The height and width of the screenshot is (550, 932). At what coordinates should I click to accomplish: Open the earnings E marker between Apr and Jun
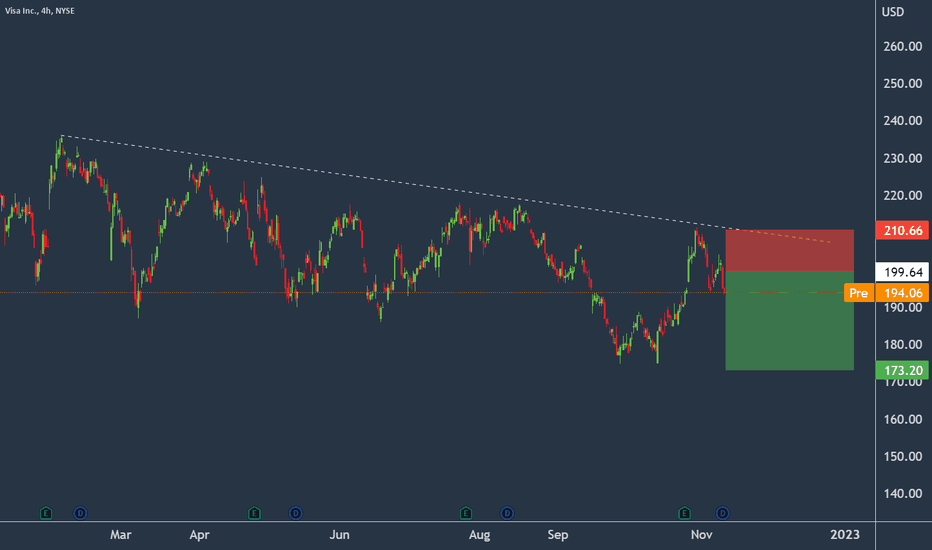click(254, 513)
